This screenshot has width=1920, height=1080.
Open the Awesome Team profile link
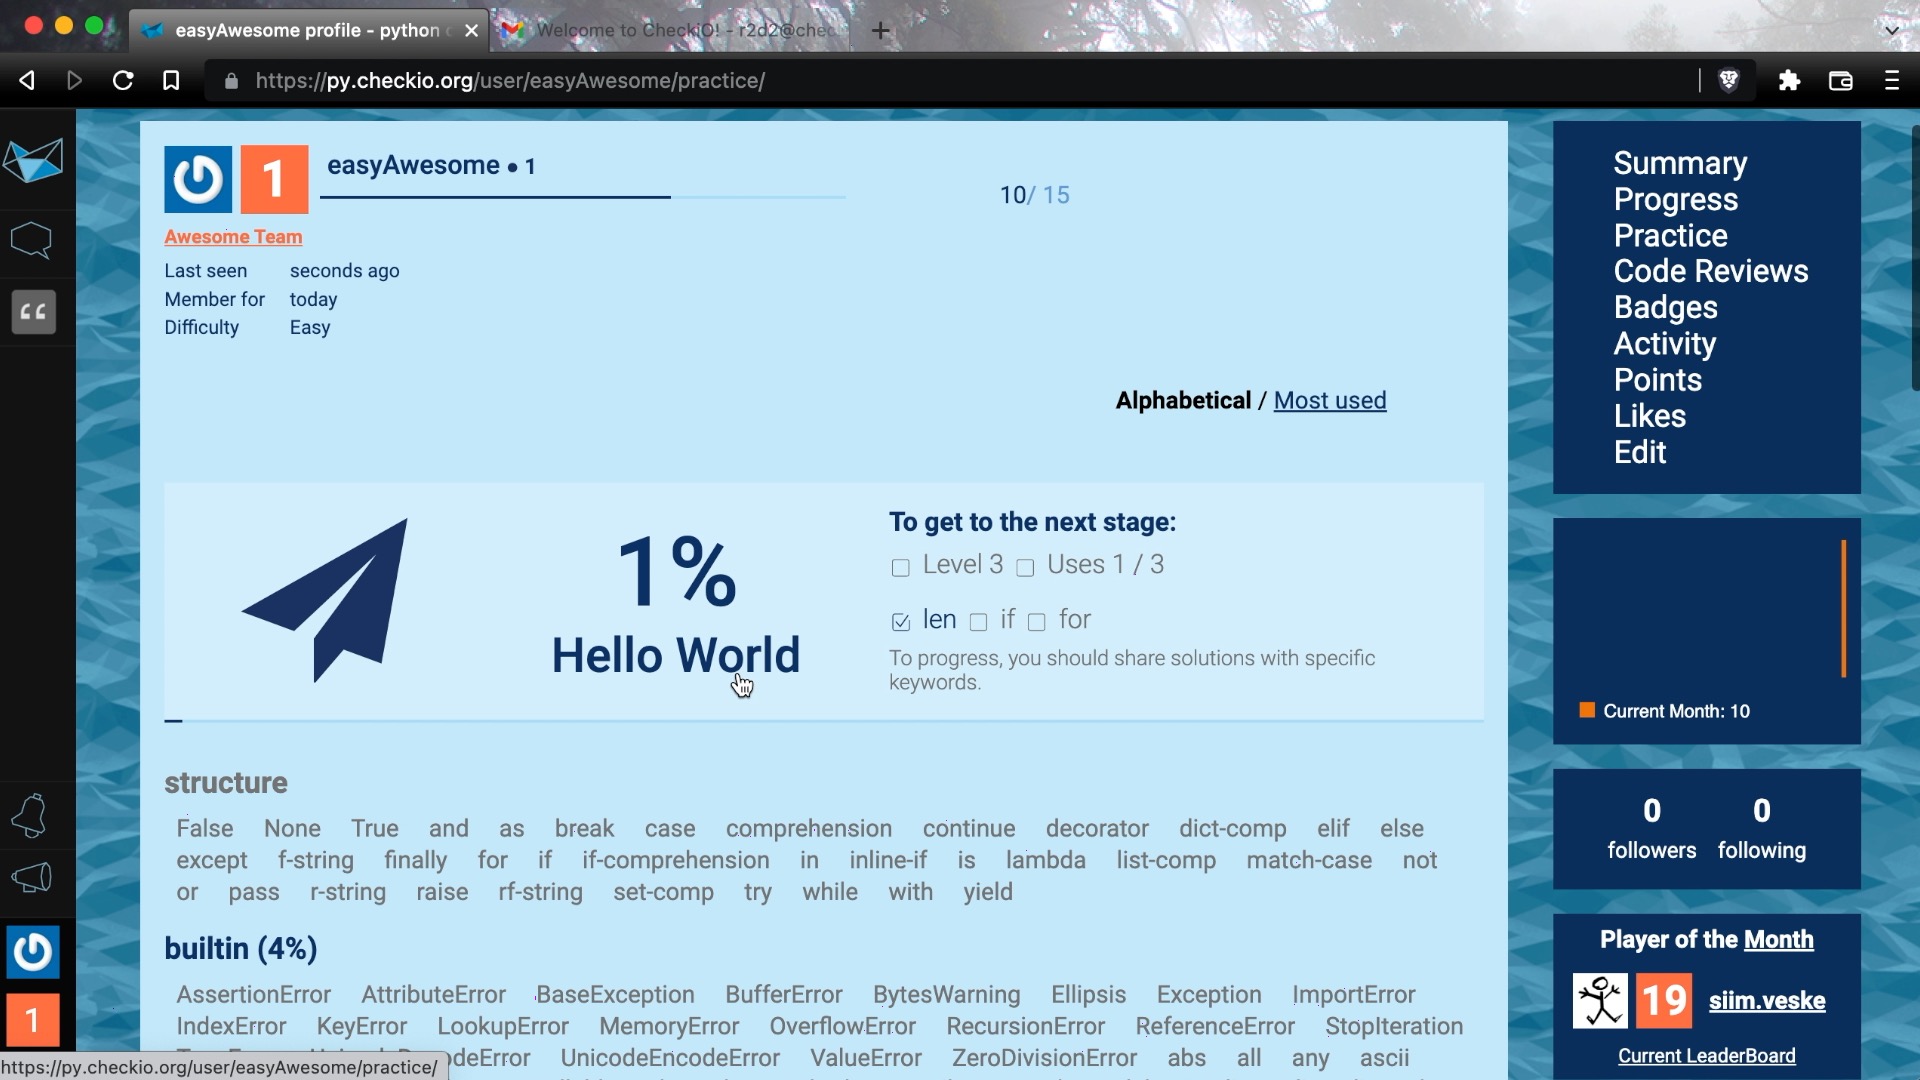point(232,236)
